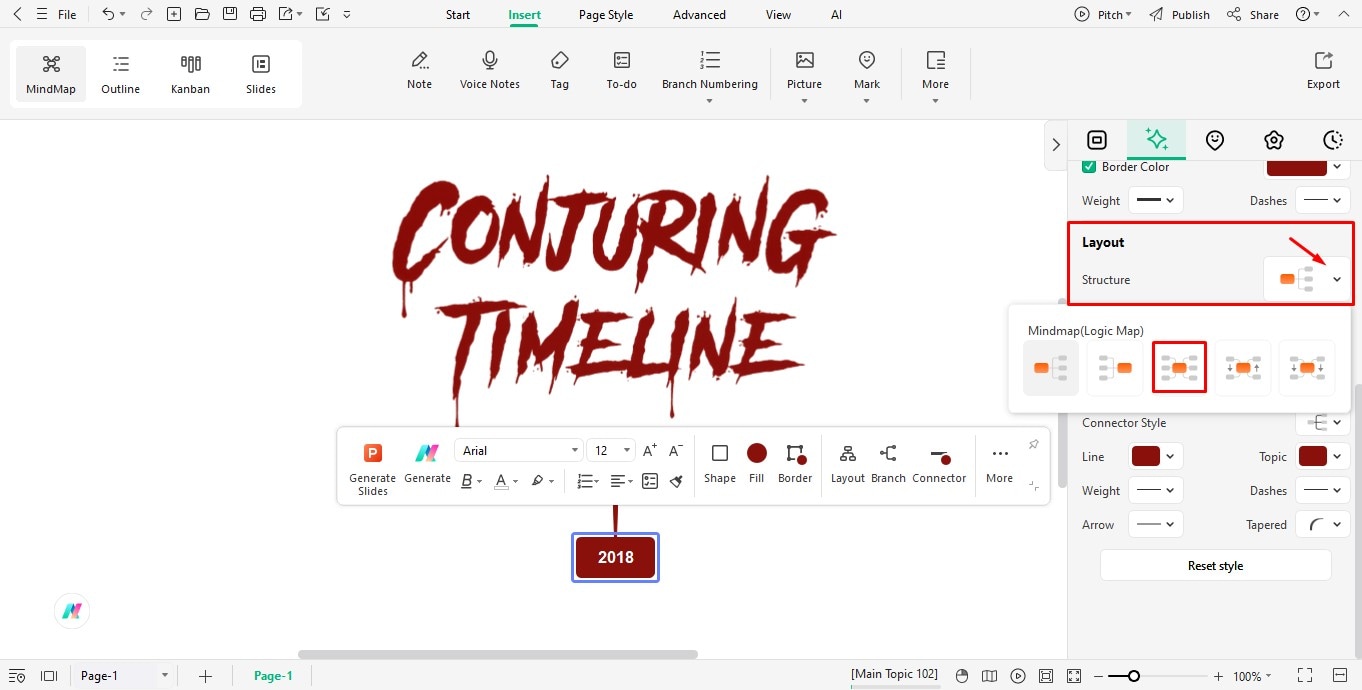This screenshot has height=690, width=1362.
Task: Open the Shape options
Action: [720, 465]
